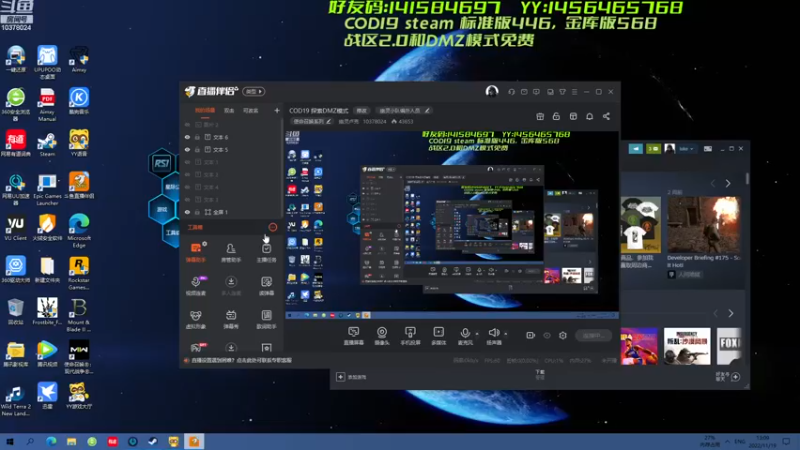Screen dimensions: 800x450
Task: Toggle the preview eye icon beside settings gear
Action: 547,335
